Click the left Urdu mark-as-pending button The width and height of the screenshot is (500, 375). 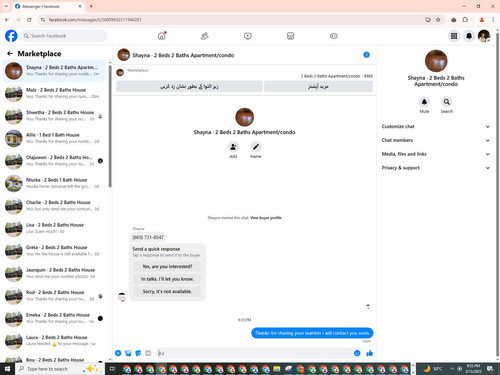(x=189, y=86)
